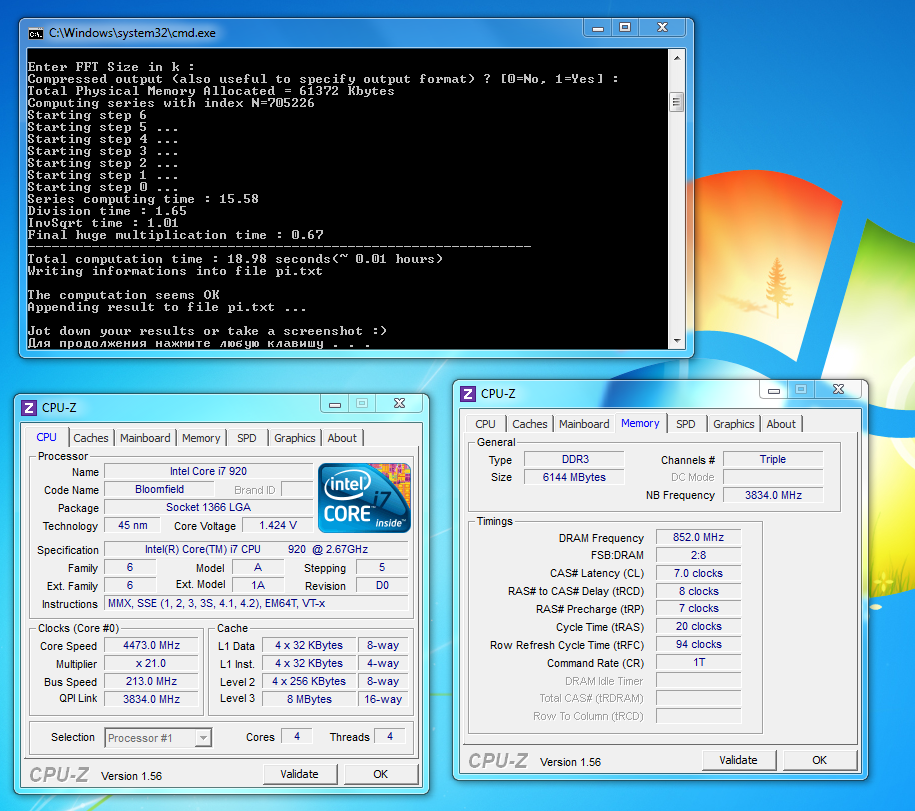Open the About tab in left CPU-Z window
The height and width of the screenshot is (811, 915).
(342, 438)
